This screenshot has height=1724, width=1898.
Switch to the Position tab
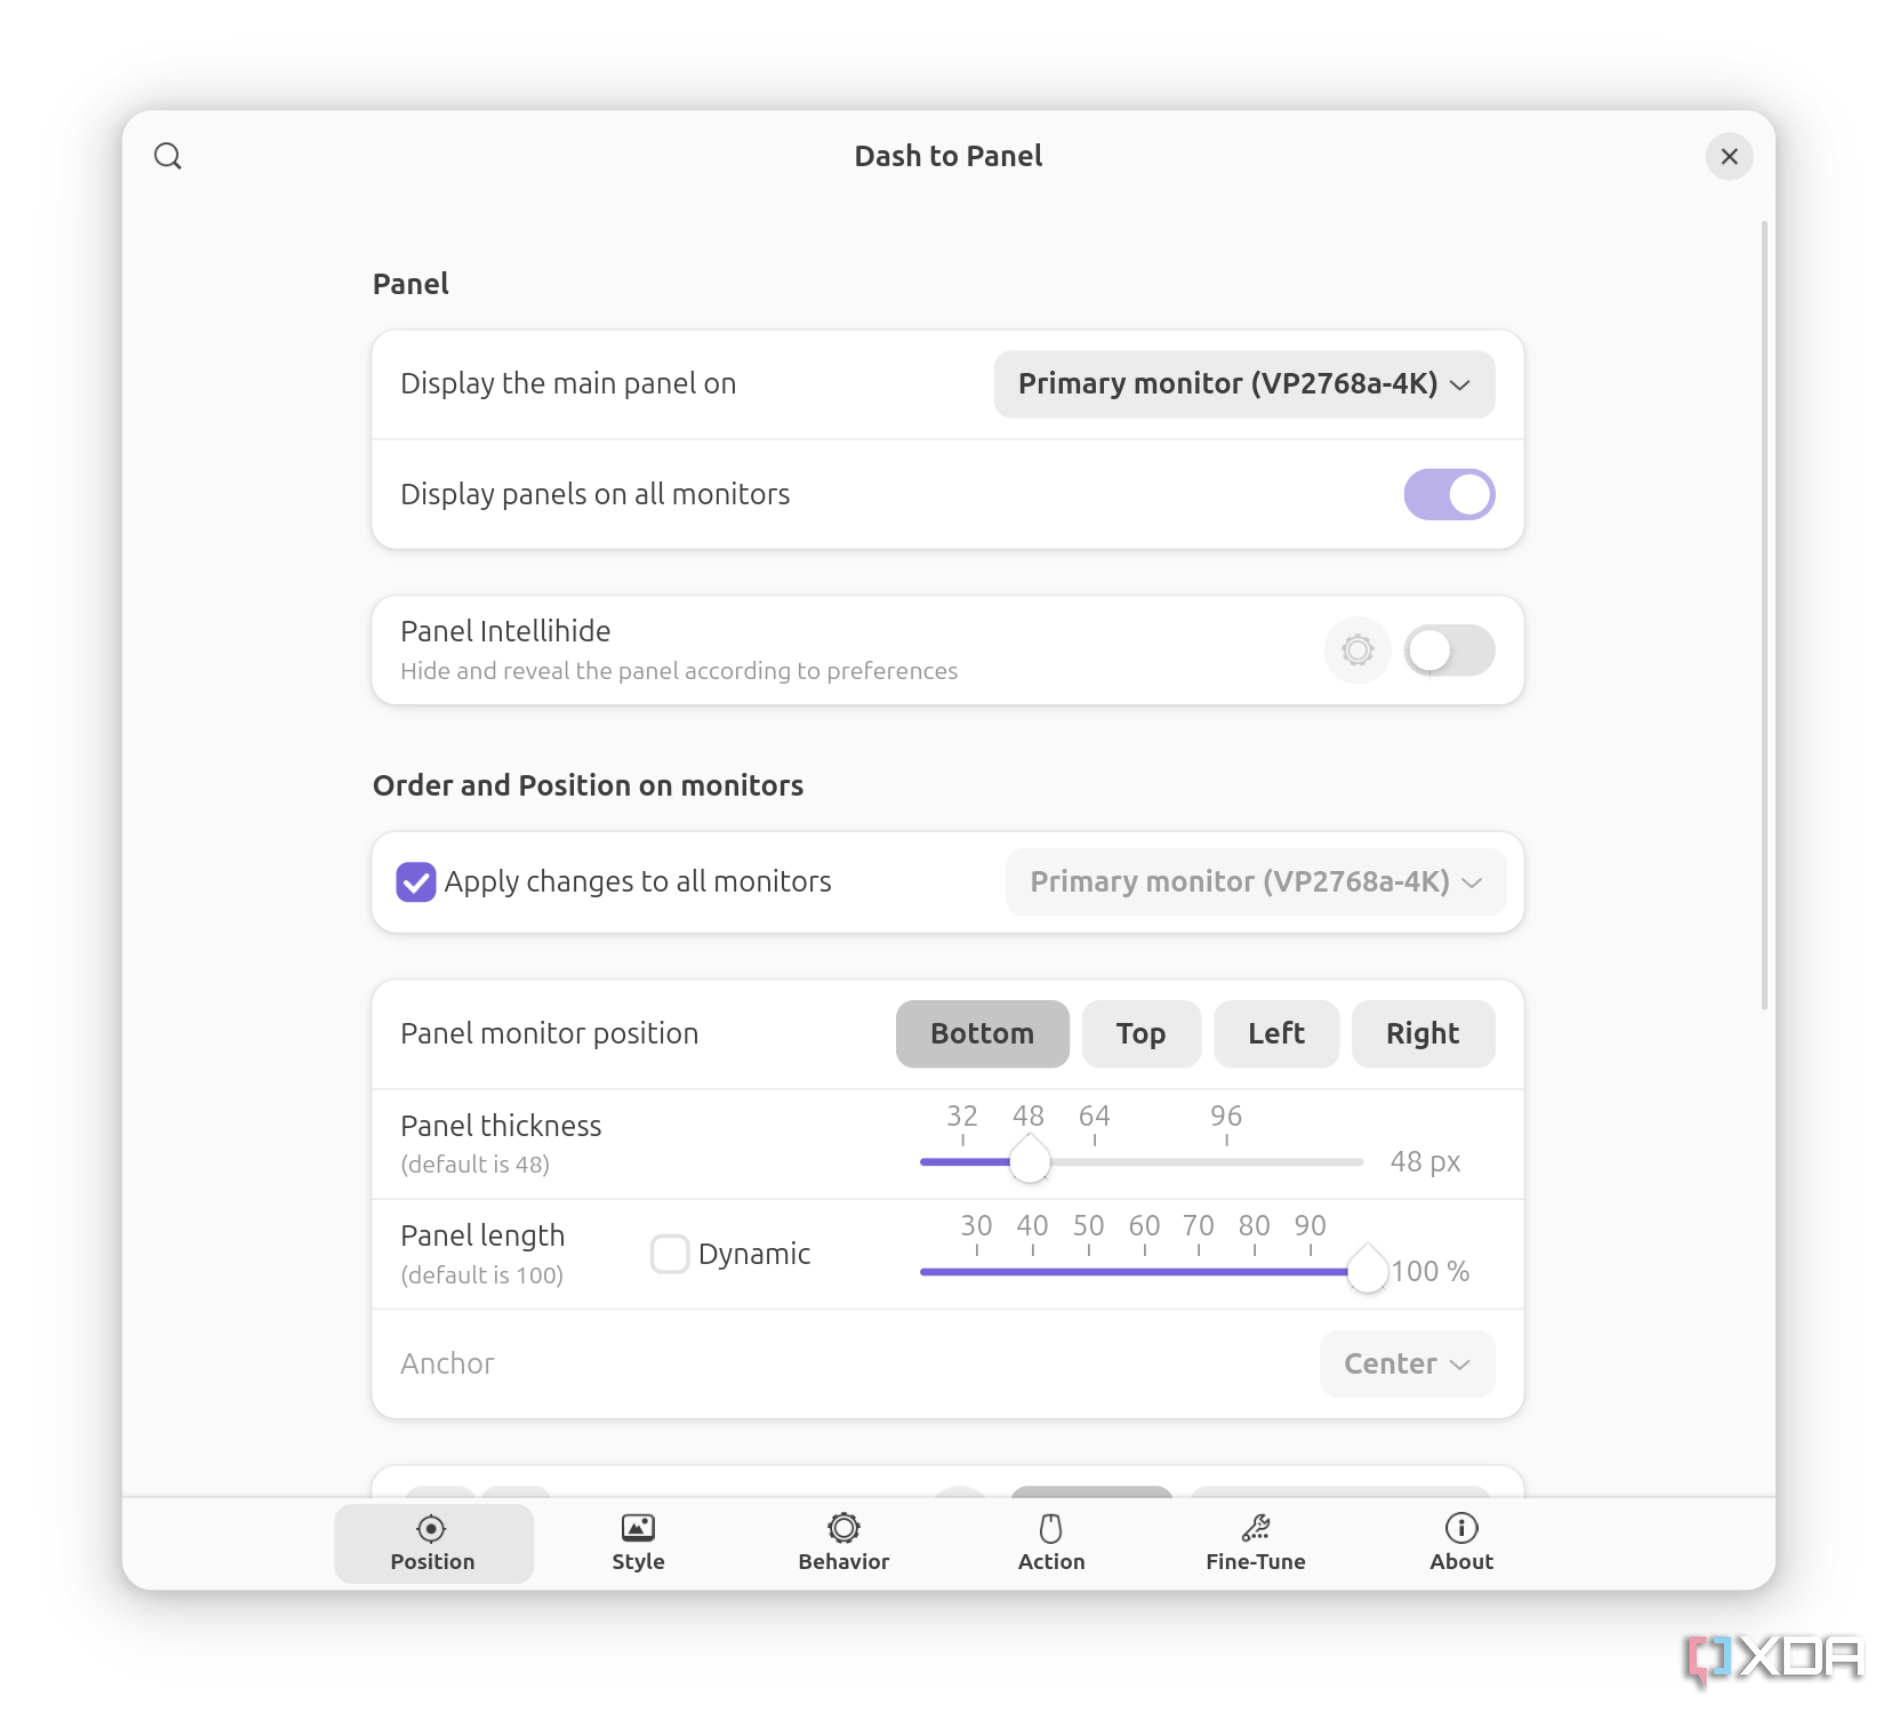(x=432, y=1542)
